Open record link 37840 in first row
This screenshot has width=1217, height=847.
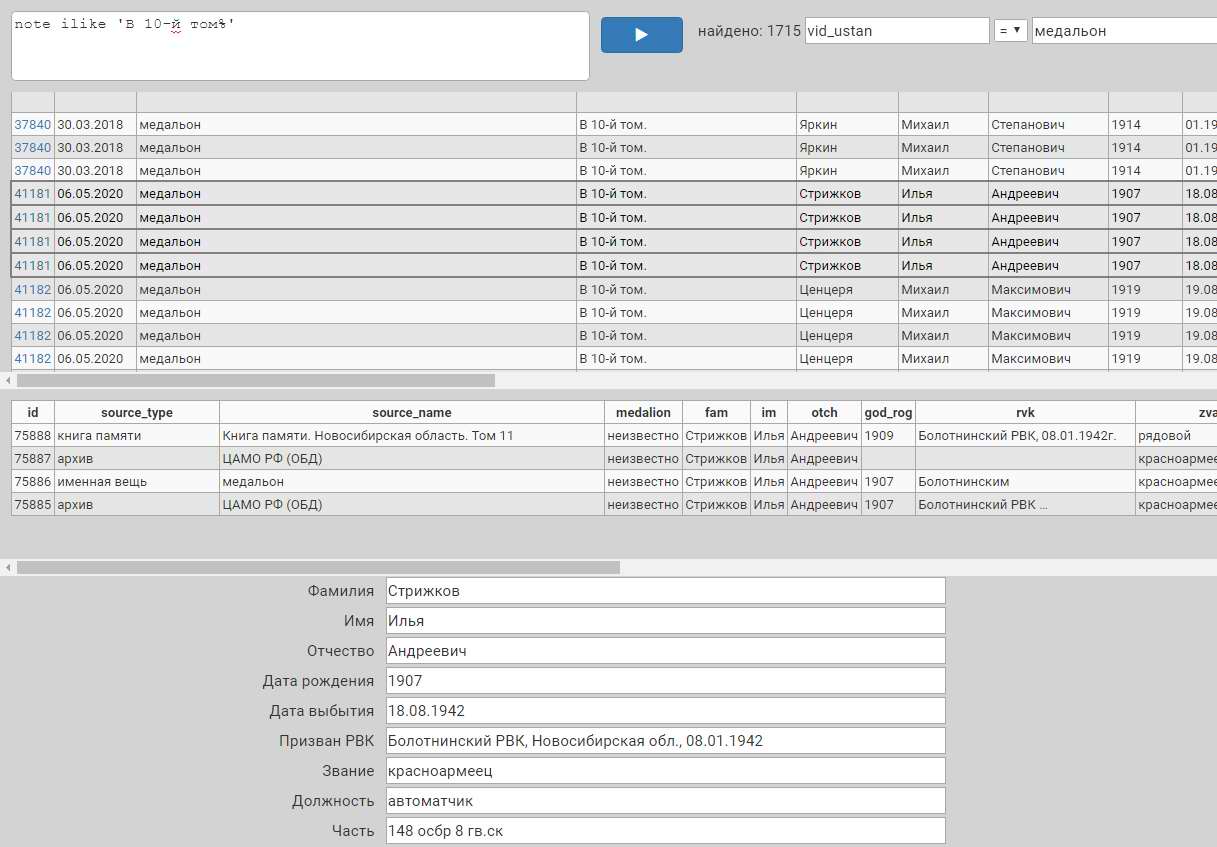32,125
